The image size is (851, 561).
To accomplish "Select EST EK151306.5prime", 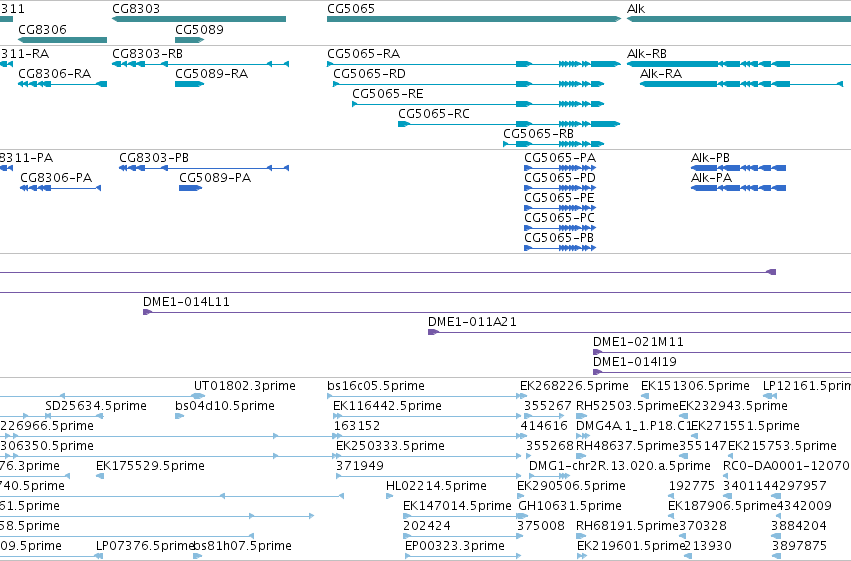I will click(x=695, y=386).
